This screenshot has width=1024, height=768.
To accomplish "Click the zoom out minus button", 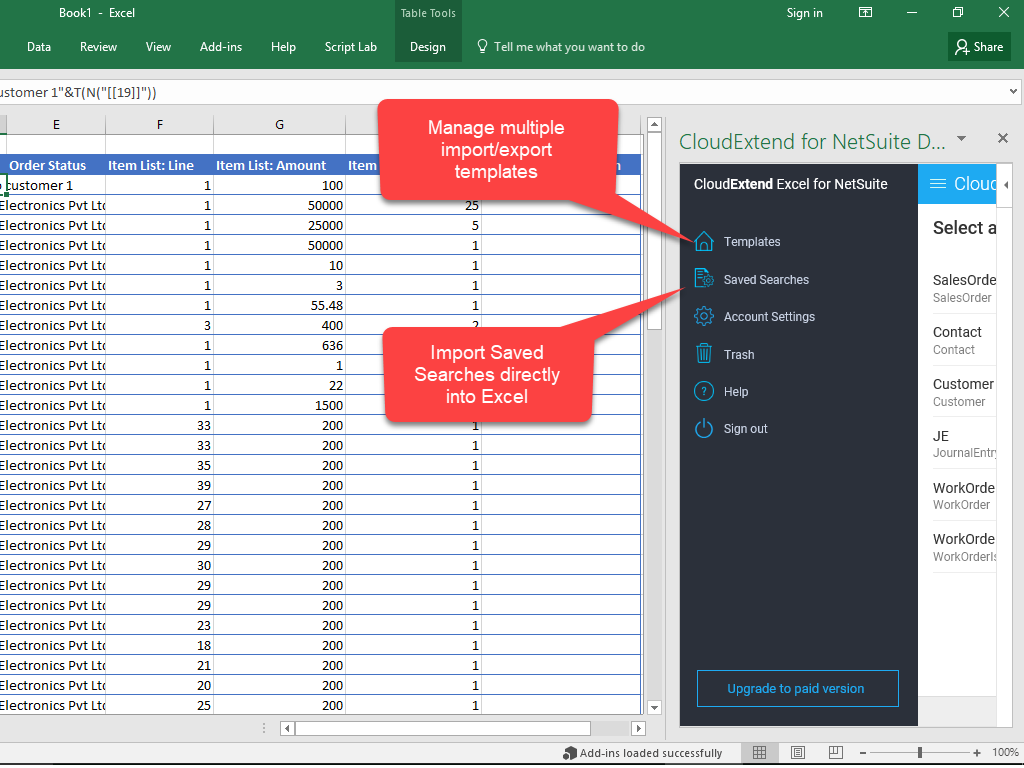I will (863, 753).
